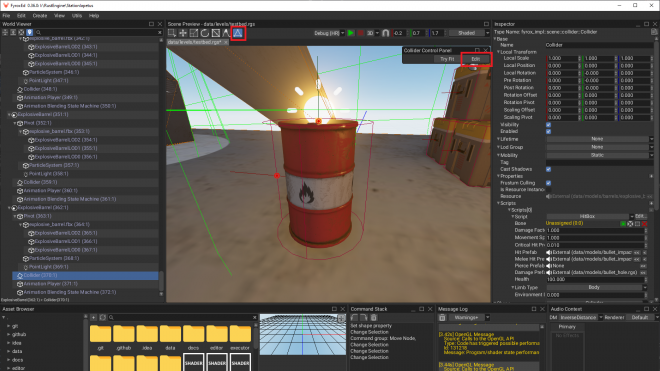Undo via the Command Stack undo icon
Image resolution: width=660 pixels, height=371 pixels.
354,318
